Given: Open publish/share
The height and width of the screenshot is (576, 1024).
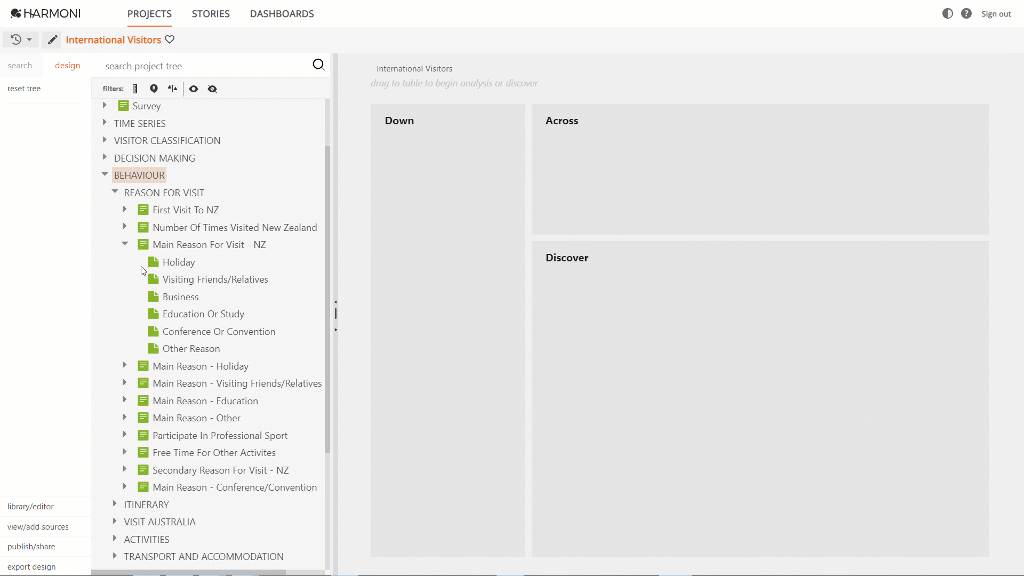Looking at the screenshot, I should (31, 547).
